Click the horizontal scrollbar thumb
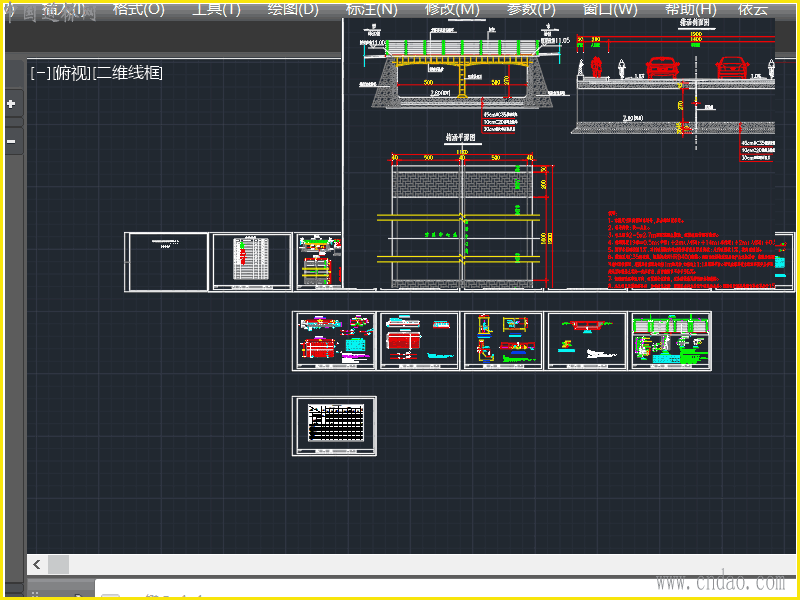Viewport: 800px width, 600px height. click(59, 565)
